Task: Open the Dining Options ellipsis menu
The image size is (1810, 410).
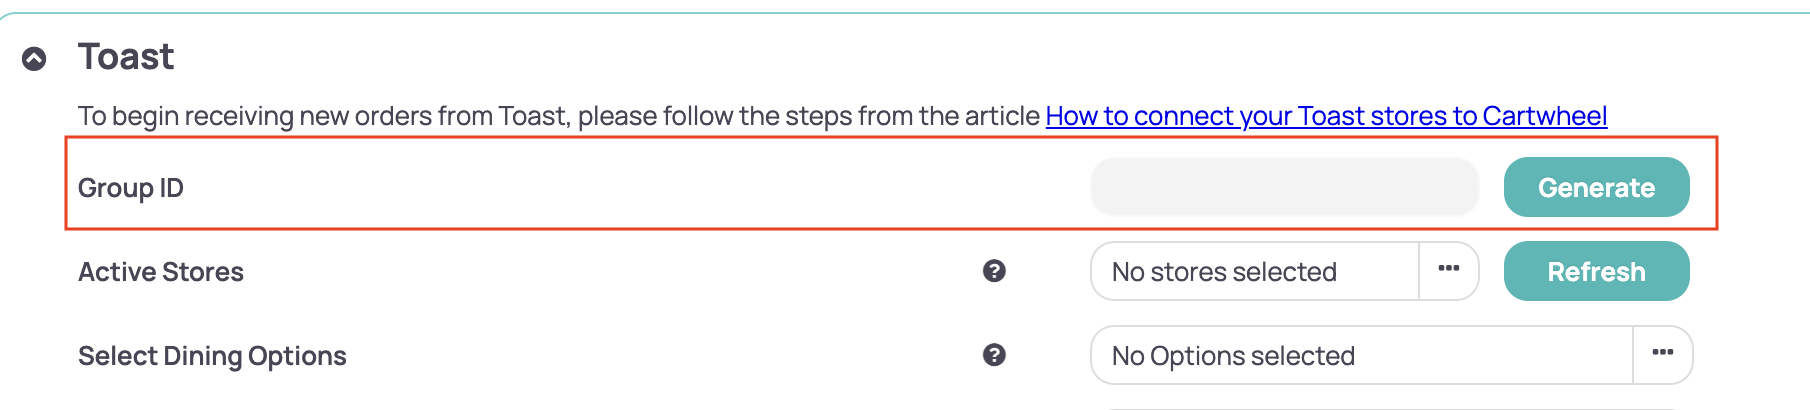Action: point(1662,354)
